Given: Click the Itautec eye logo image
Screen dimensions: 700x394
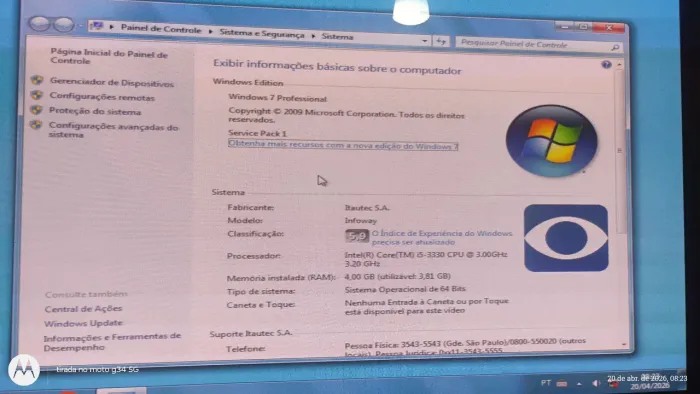Looking at the screenshot, I should [566, 238].
